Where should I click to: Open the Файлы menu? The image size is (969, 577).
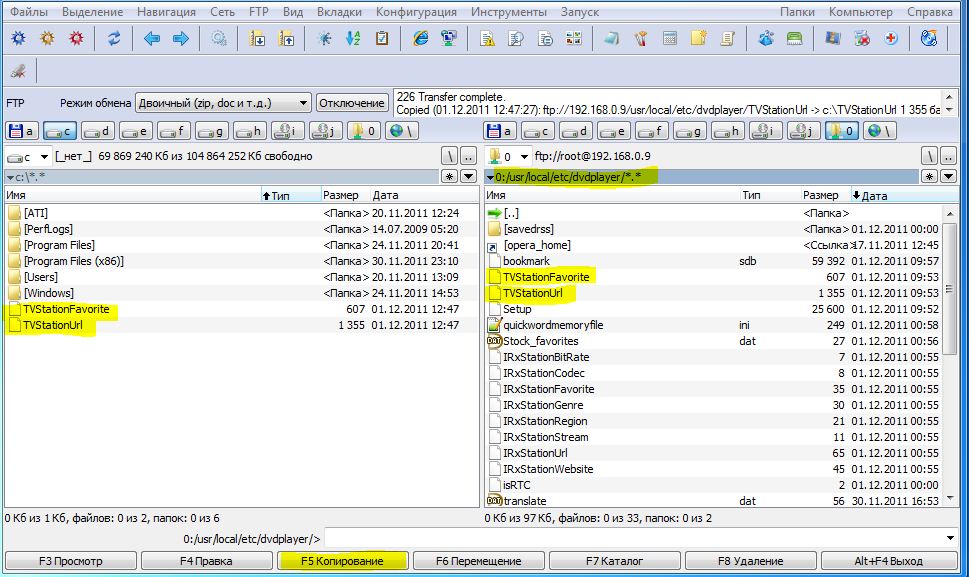[x=29, y=12]
